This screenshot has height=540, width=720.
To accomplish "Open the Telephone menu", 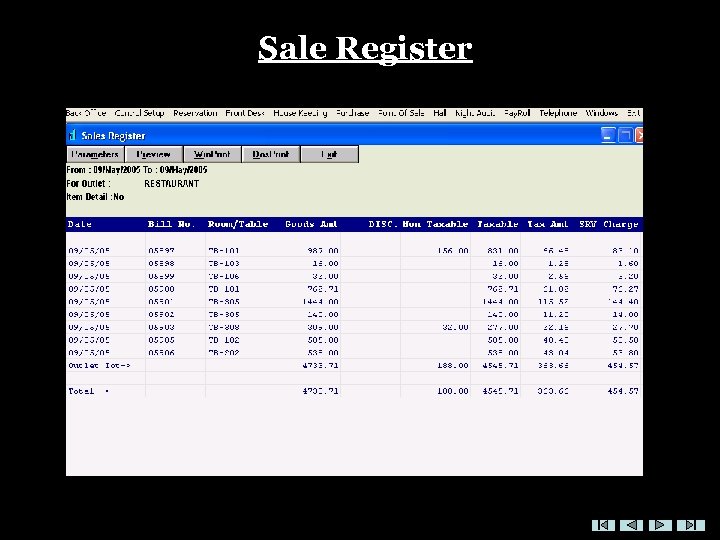I will [x=558, y=113].
